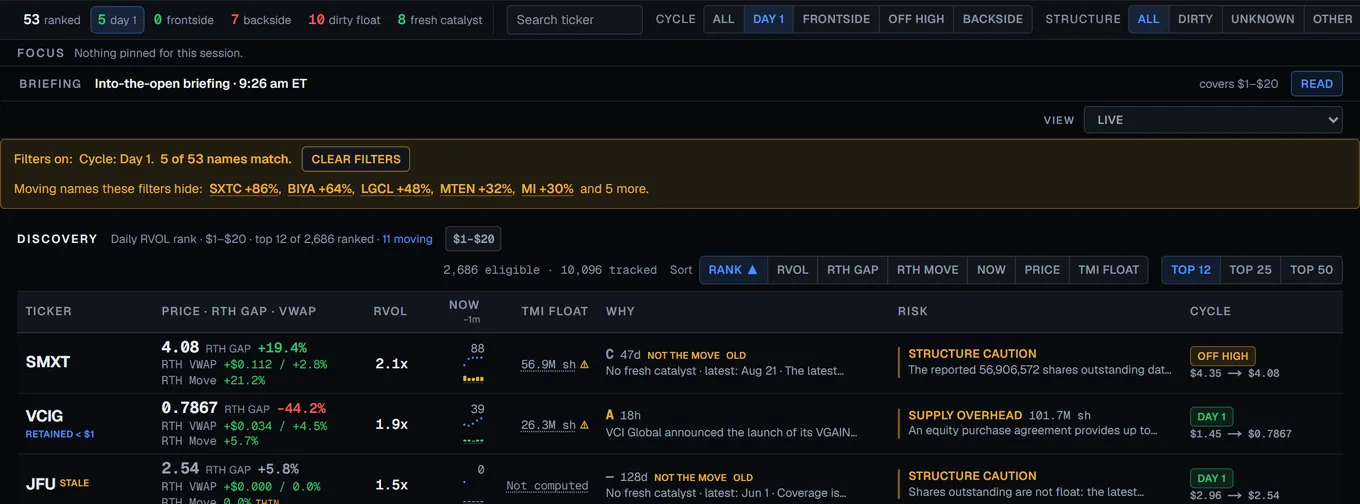Open the hidden mover MTEN +32% link
The image size is (1360, 504).
coord(476,189)
